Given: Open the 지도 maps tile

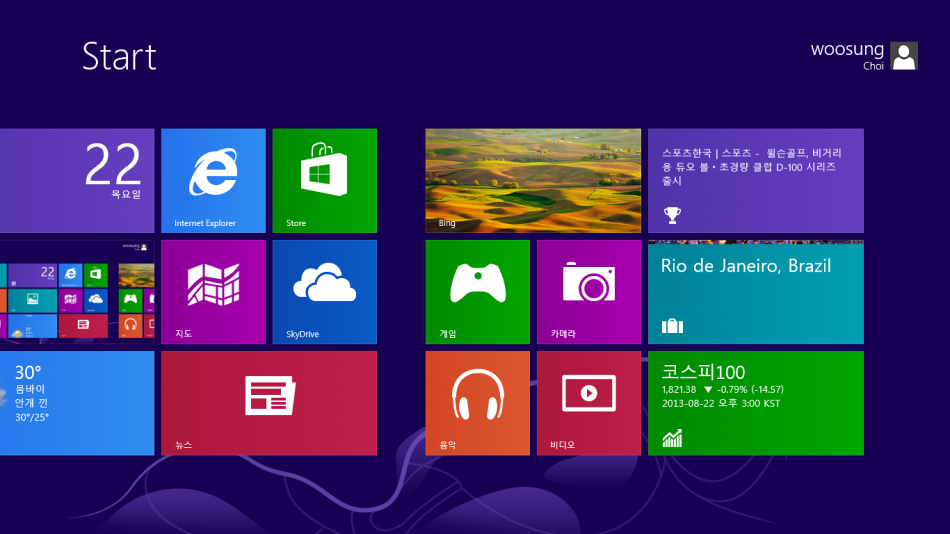Looking at the screenshot, I should [x=213, y=292].
